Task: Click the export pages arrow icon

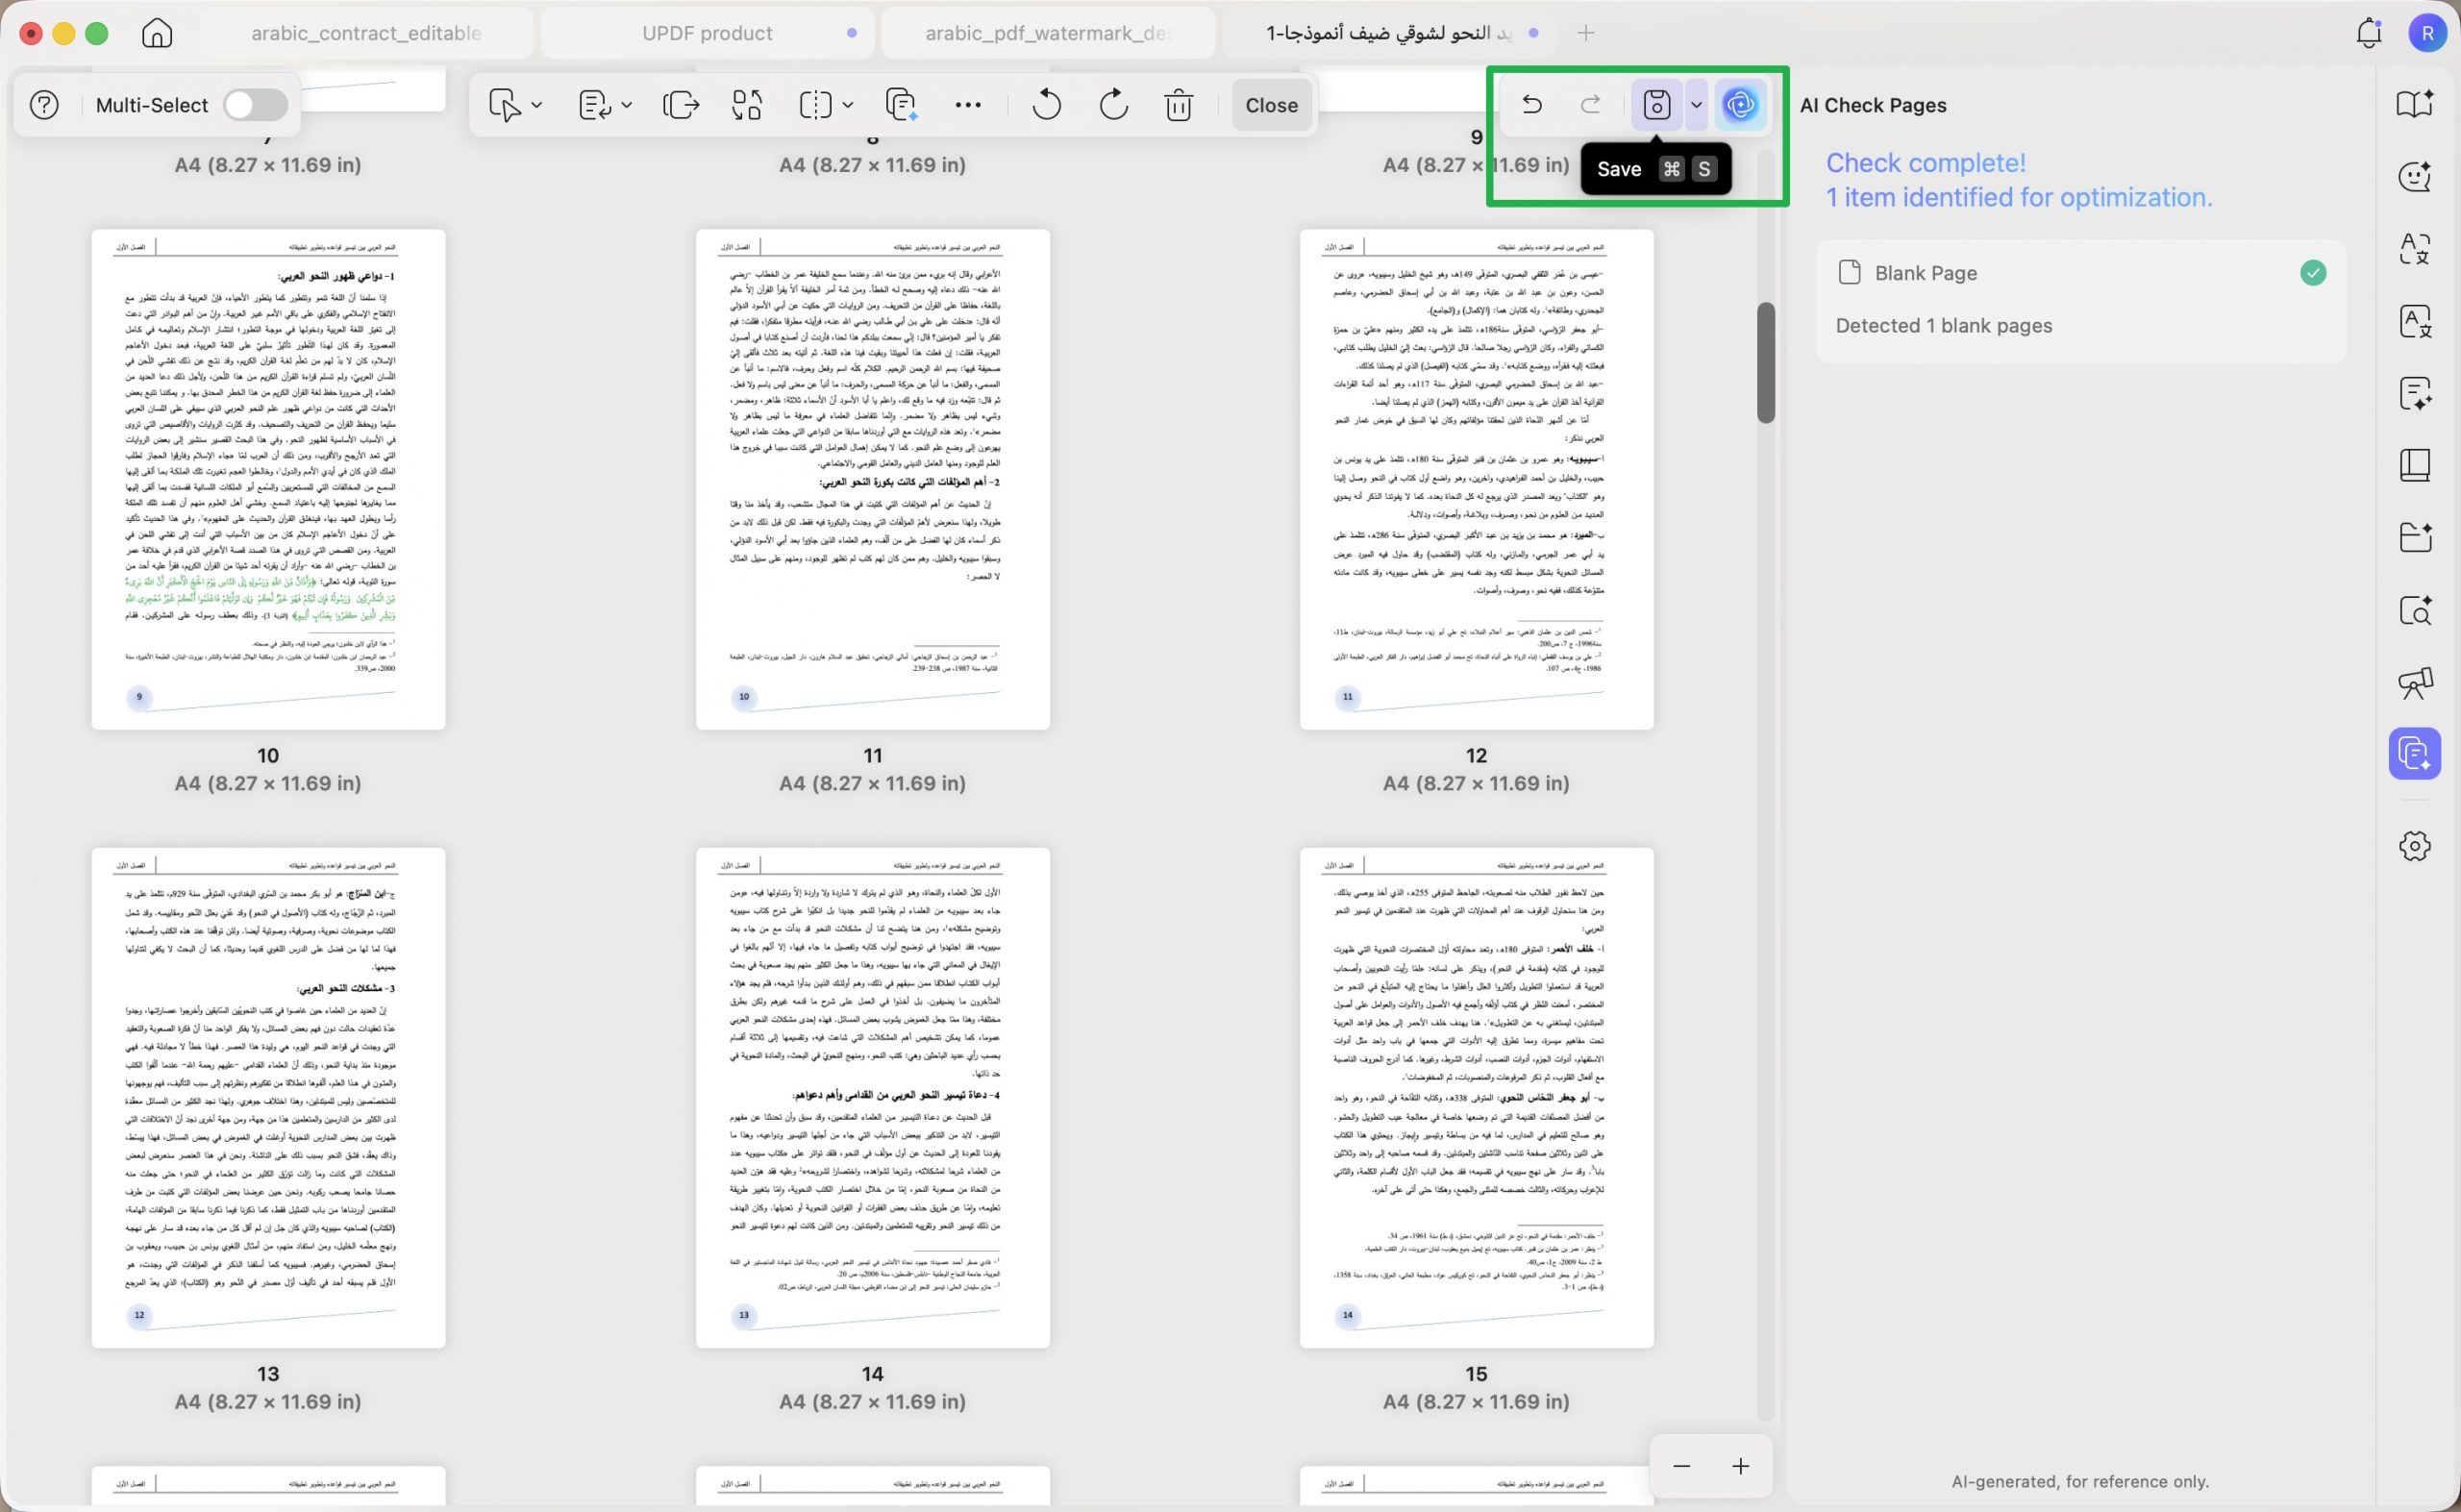Action: tap(681, 105)
